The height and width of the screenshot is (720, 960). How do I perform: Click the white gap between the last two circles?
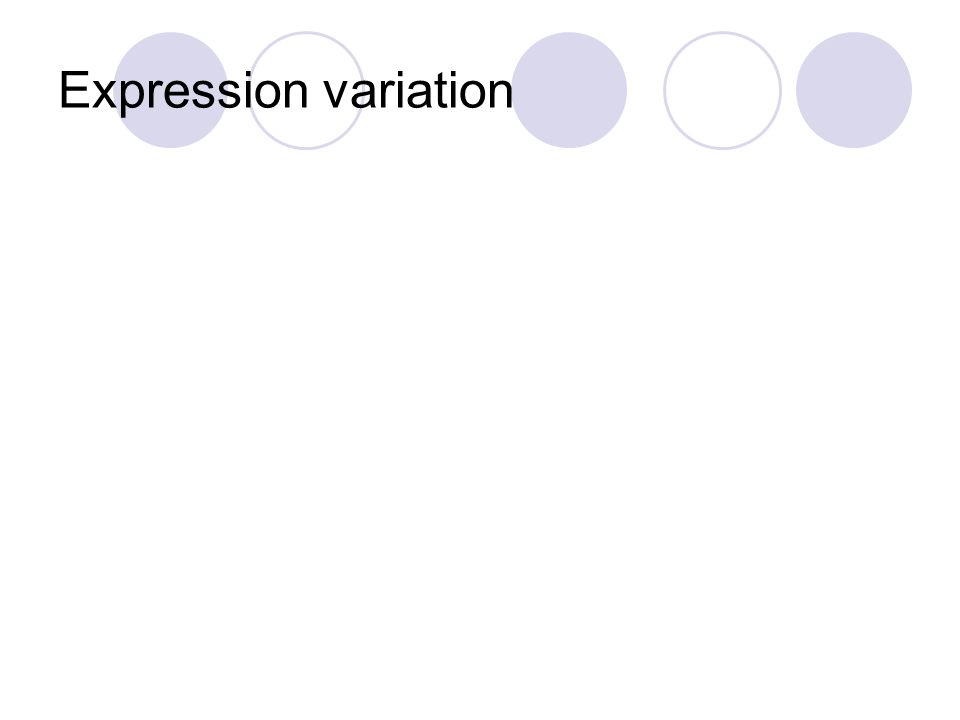coord(789,90)
